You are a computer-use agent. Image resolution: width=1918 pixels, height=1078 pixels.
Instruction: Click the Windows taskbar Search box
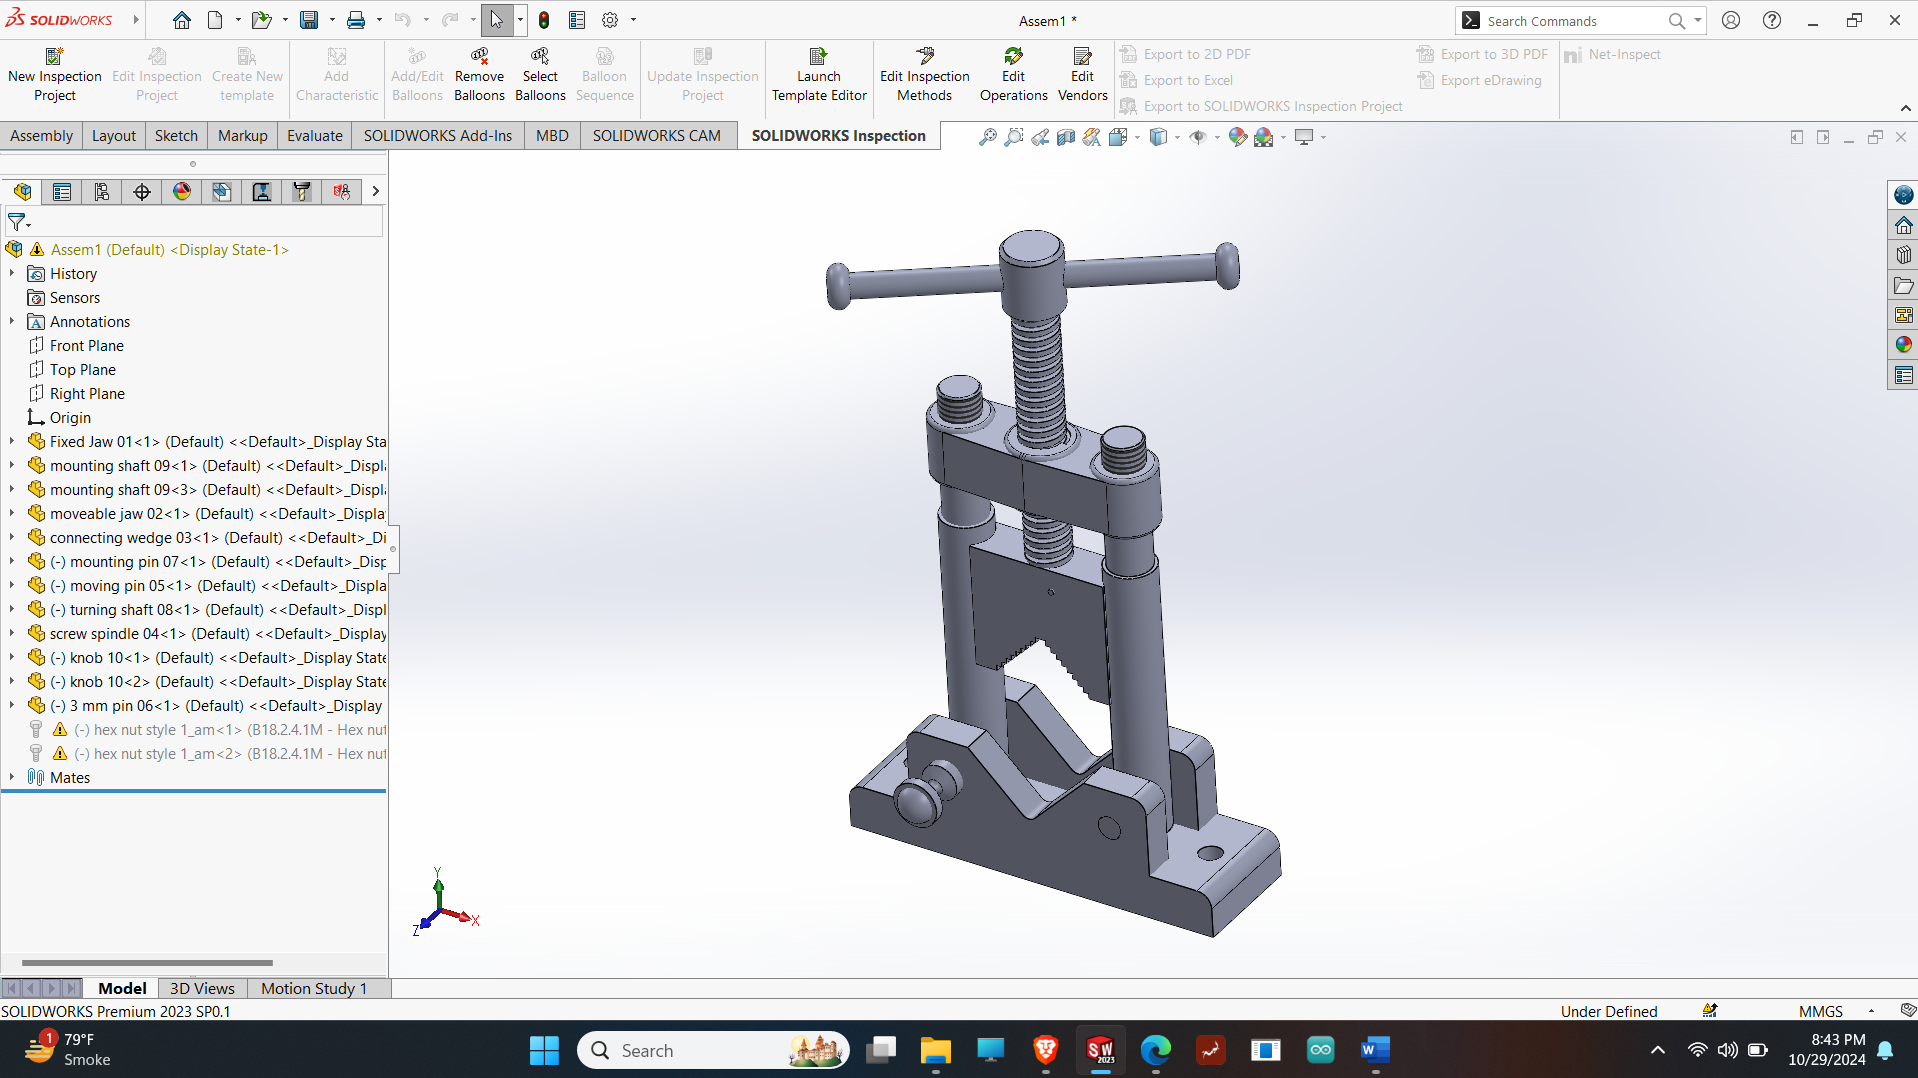(x=713, y=1050)
